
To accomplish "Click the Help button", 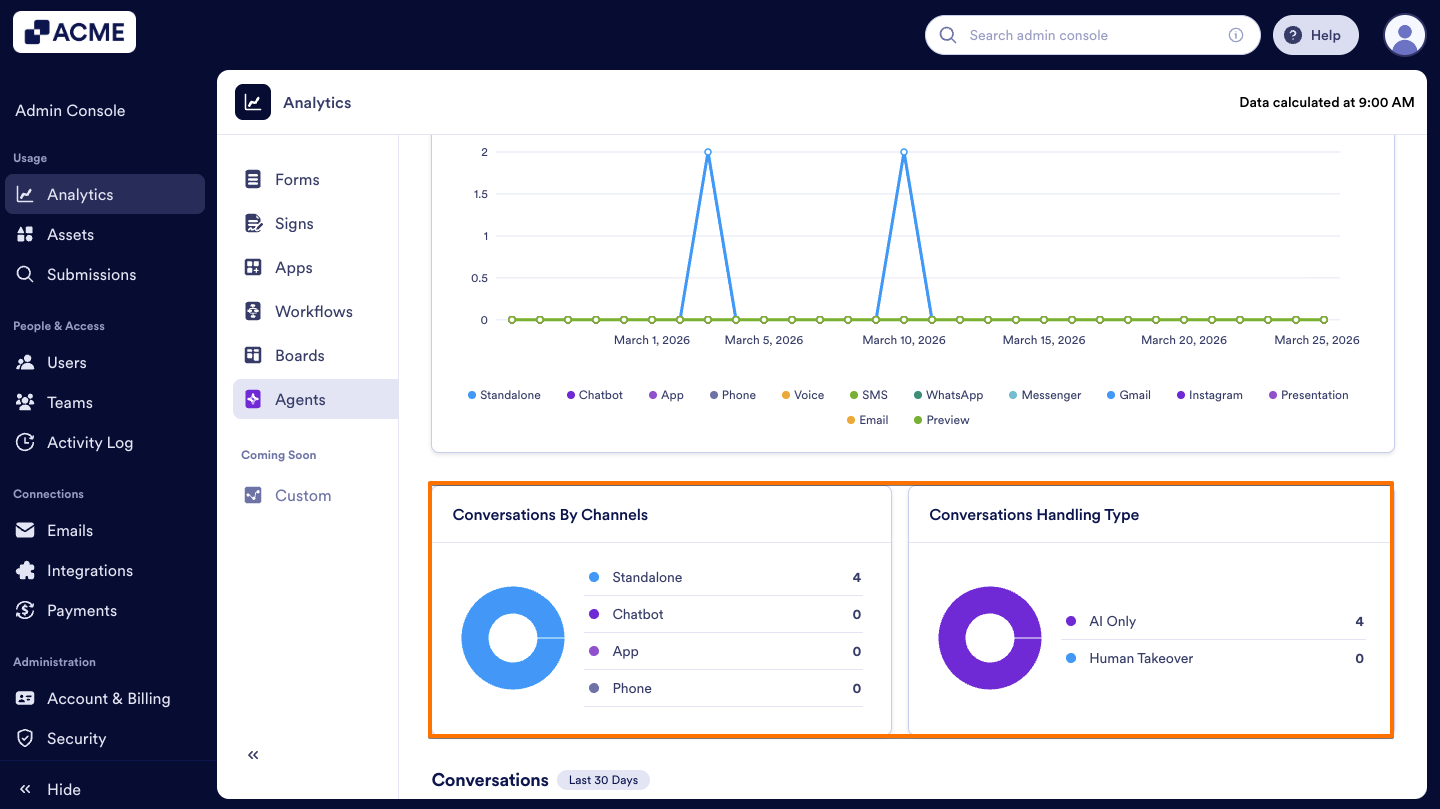I will point(1315,34).
